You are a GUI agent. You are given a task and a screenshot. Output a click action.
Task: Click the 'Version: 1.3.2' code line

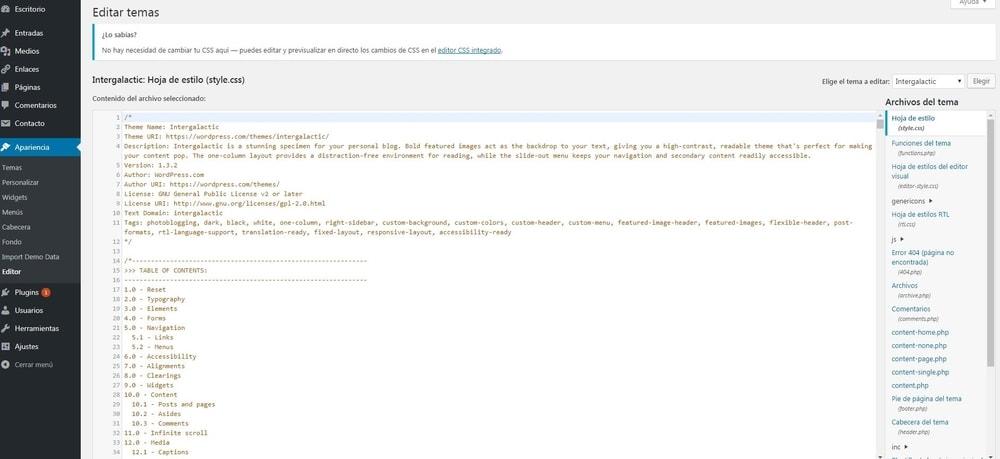[x=149, y=165]
